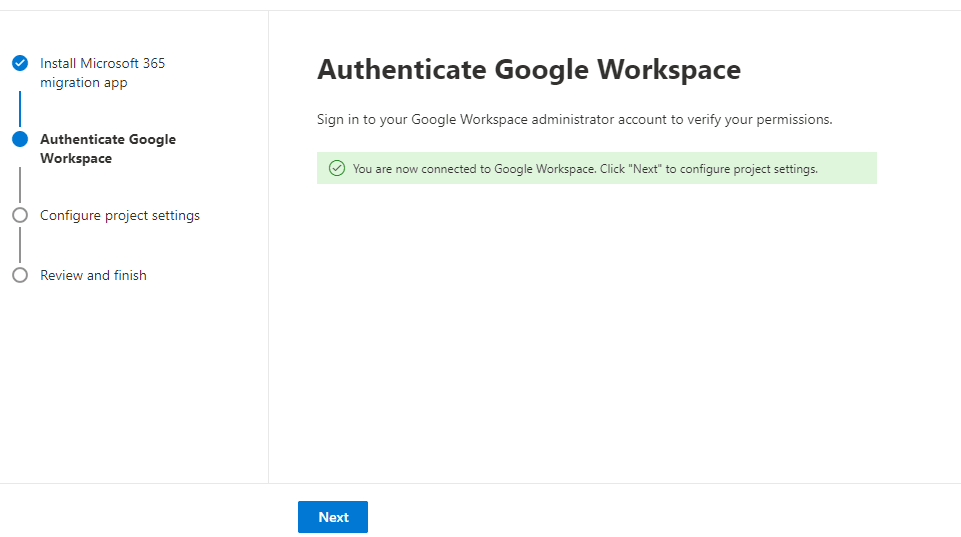
Task: Jump to Review and finish step
Action: pos(93,275)
